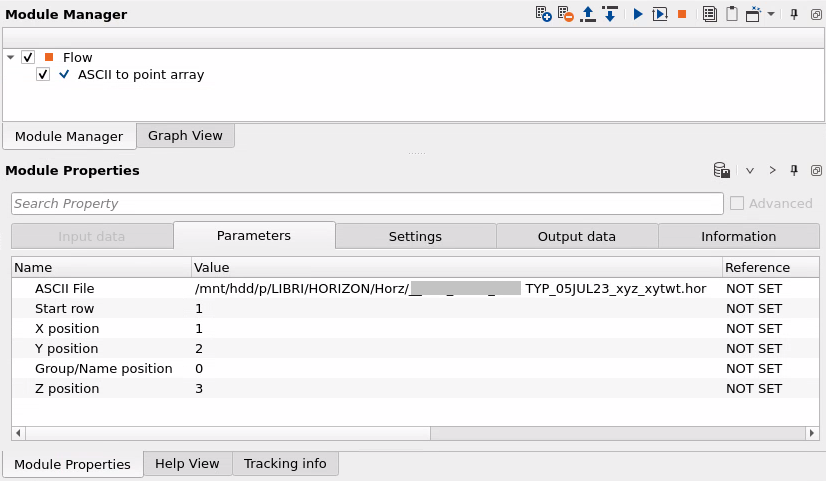This screenshot has height=481, width=828.
Task: Move the module up with the arrow icon
Action: 588,14
